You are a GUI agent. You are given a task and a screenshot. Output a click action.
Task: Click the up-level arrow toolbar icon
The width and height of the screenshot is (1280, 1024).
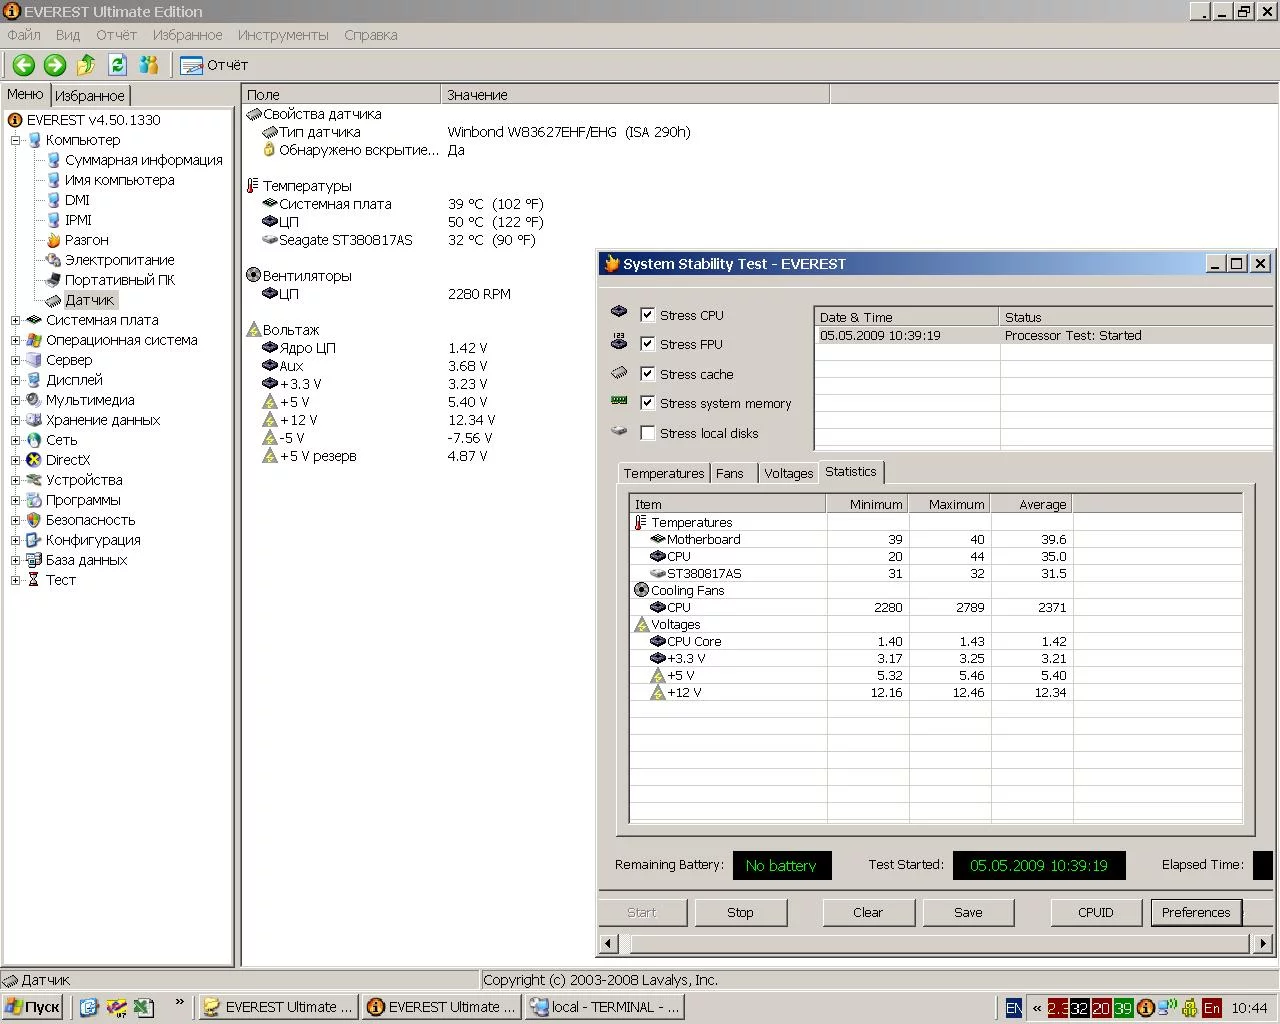coord(86,65)
